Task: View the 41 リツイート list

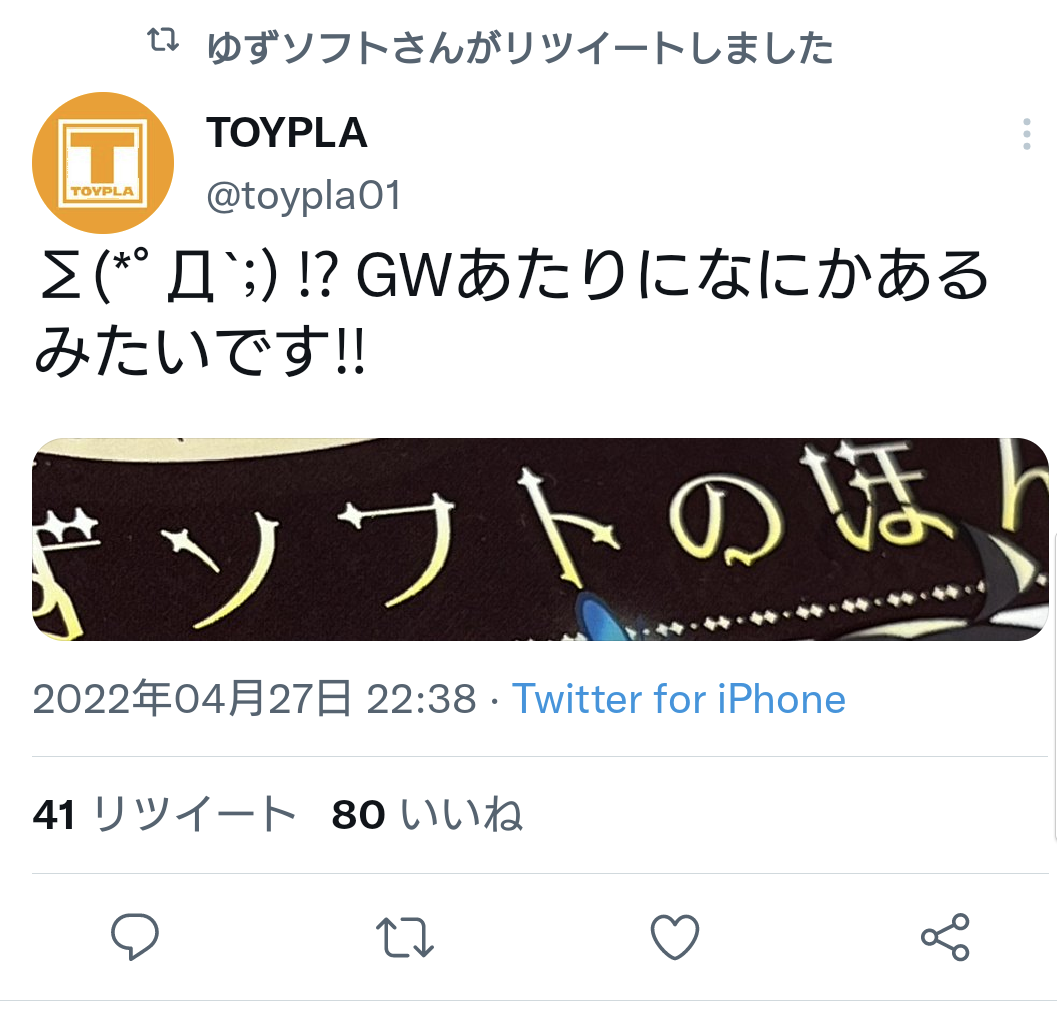Action: [x=164, y=814]
